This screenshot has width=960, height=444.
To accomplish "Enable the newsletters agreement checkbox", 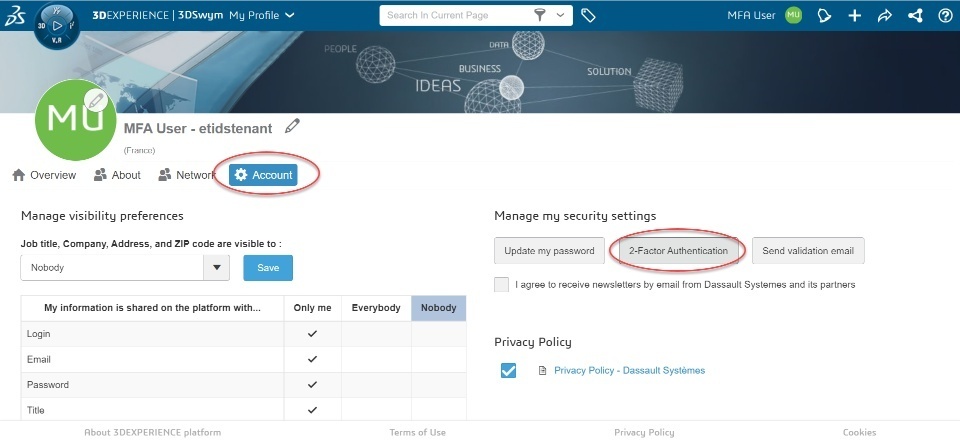I will click(502, 285).
